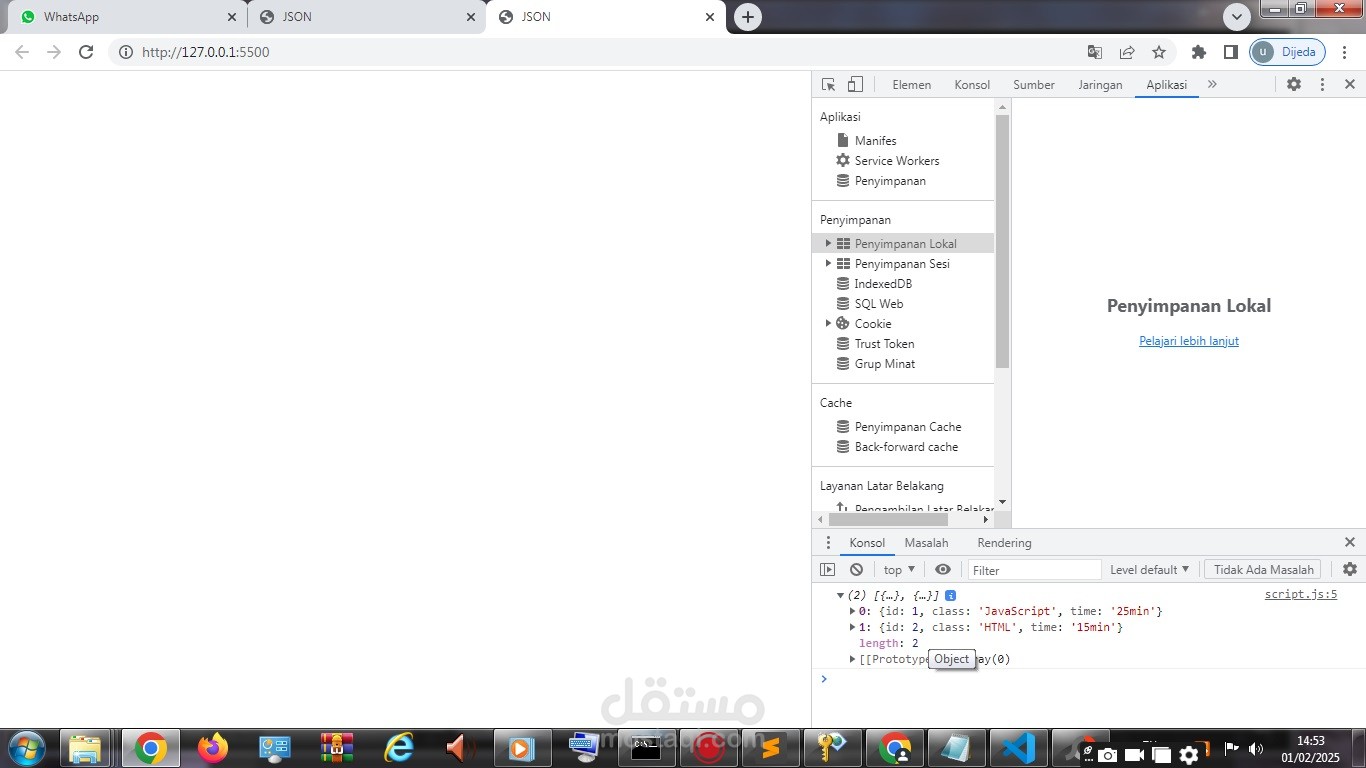1366x768 pixels.
Task: Expand the Cookie tree arrow
Action: click(x=828, y=324)
